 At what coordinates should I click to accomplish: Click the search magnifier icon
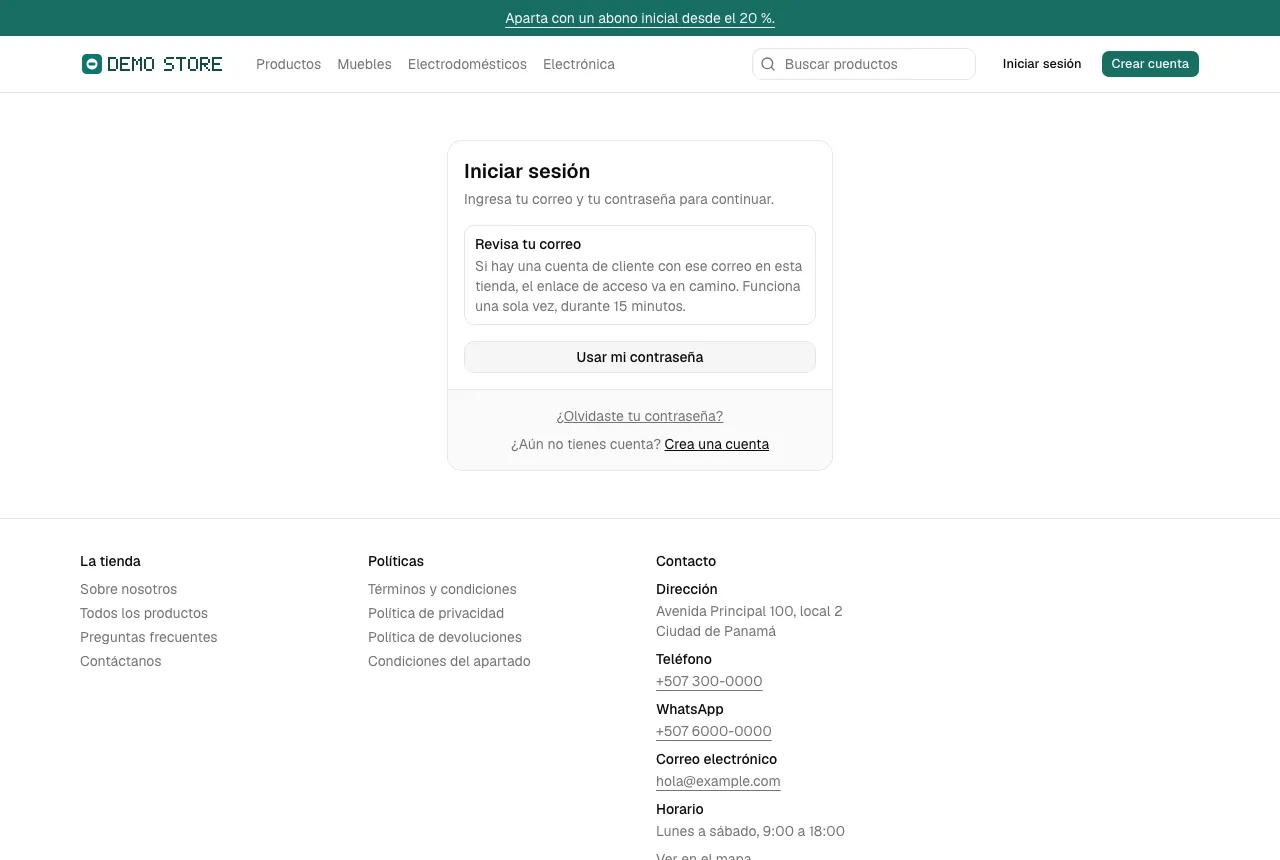[768, 64]
